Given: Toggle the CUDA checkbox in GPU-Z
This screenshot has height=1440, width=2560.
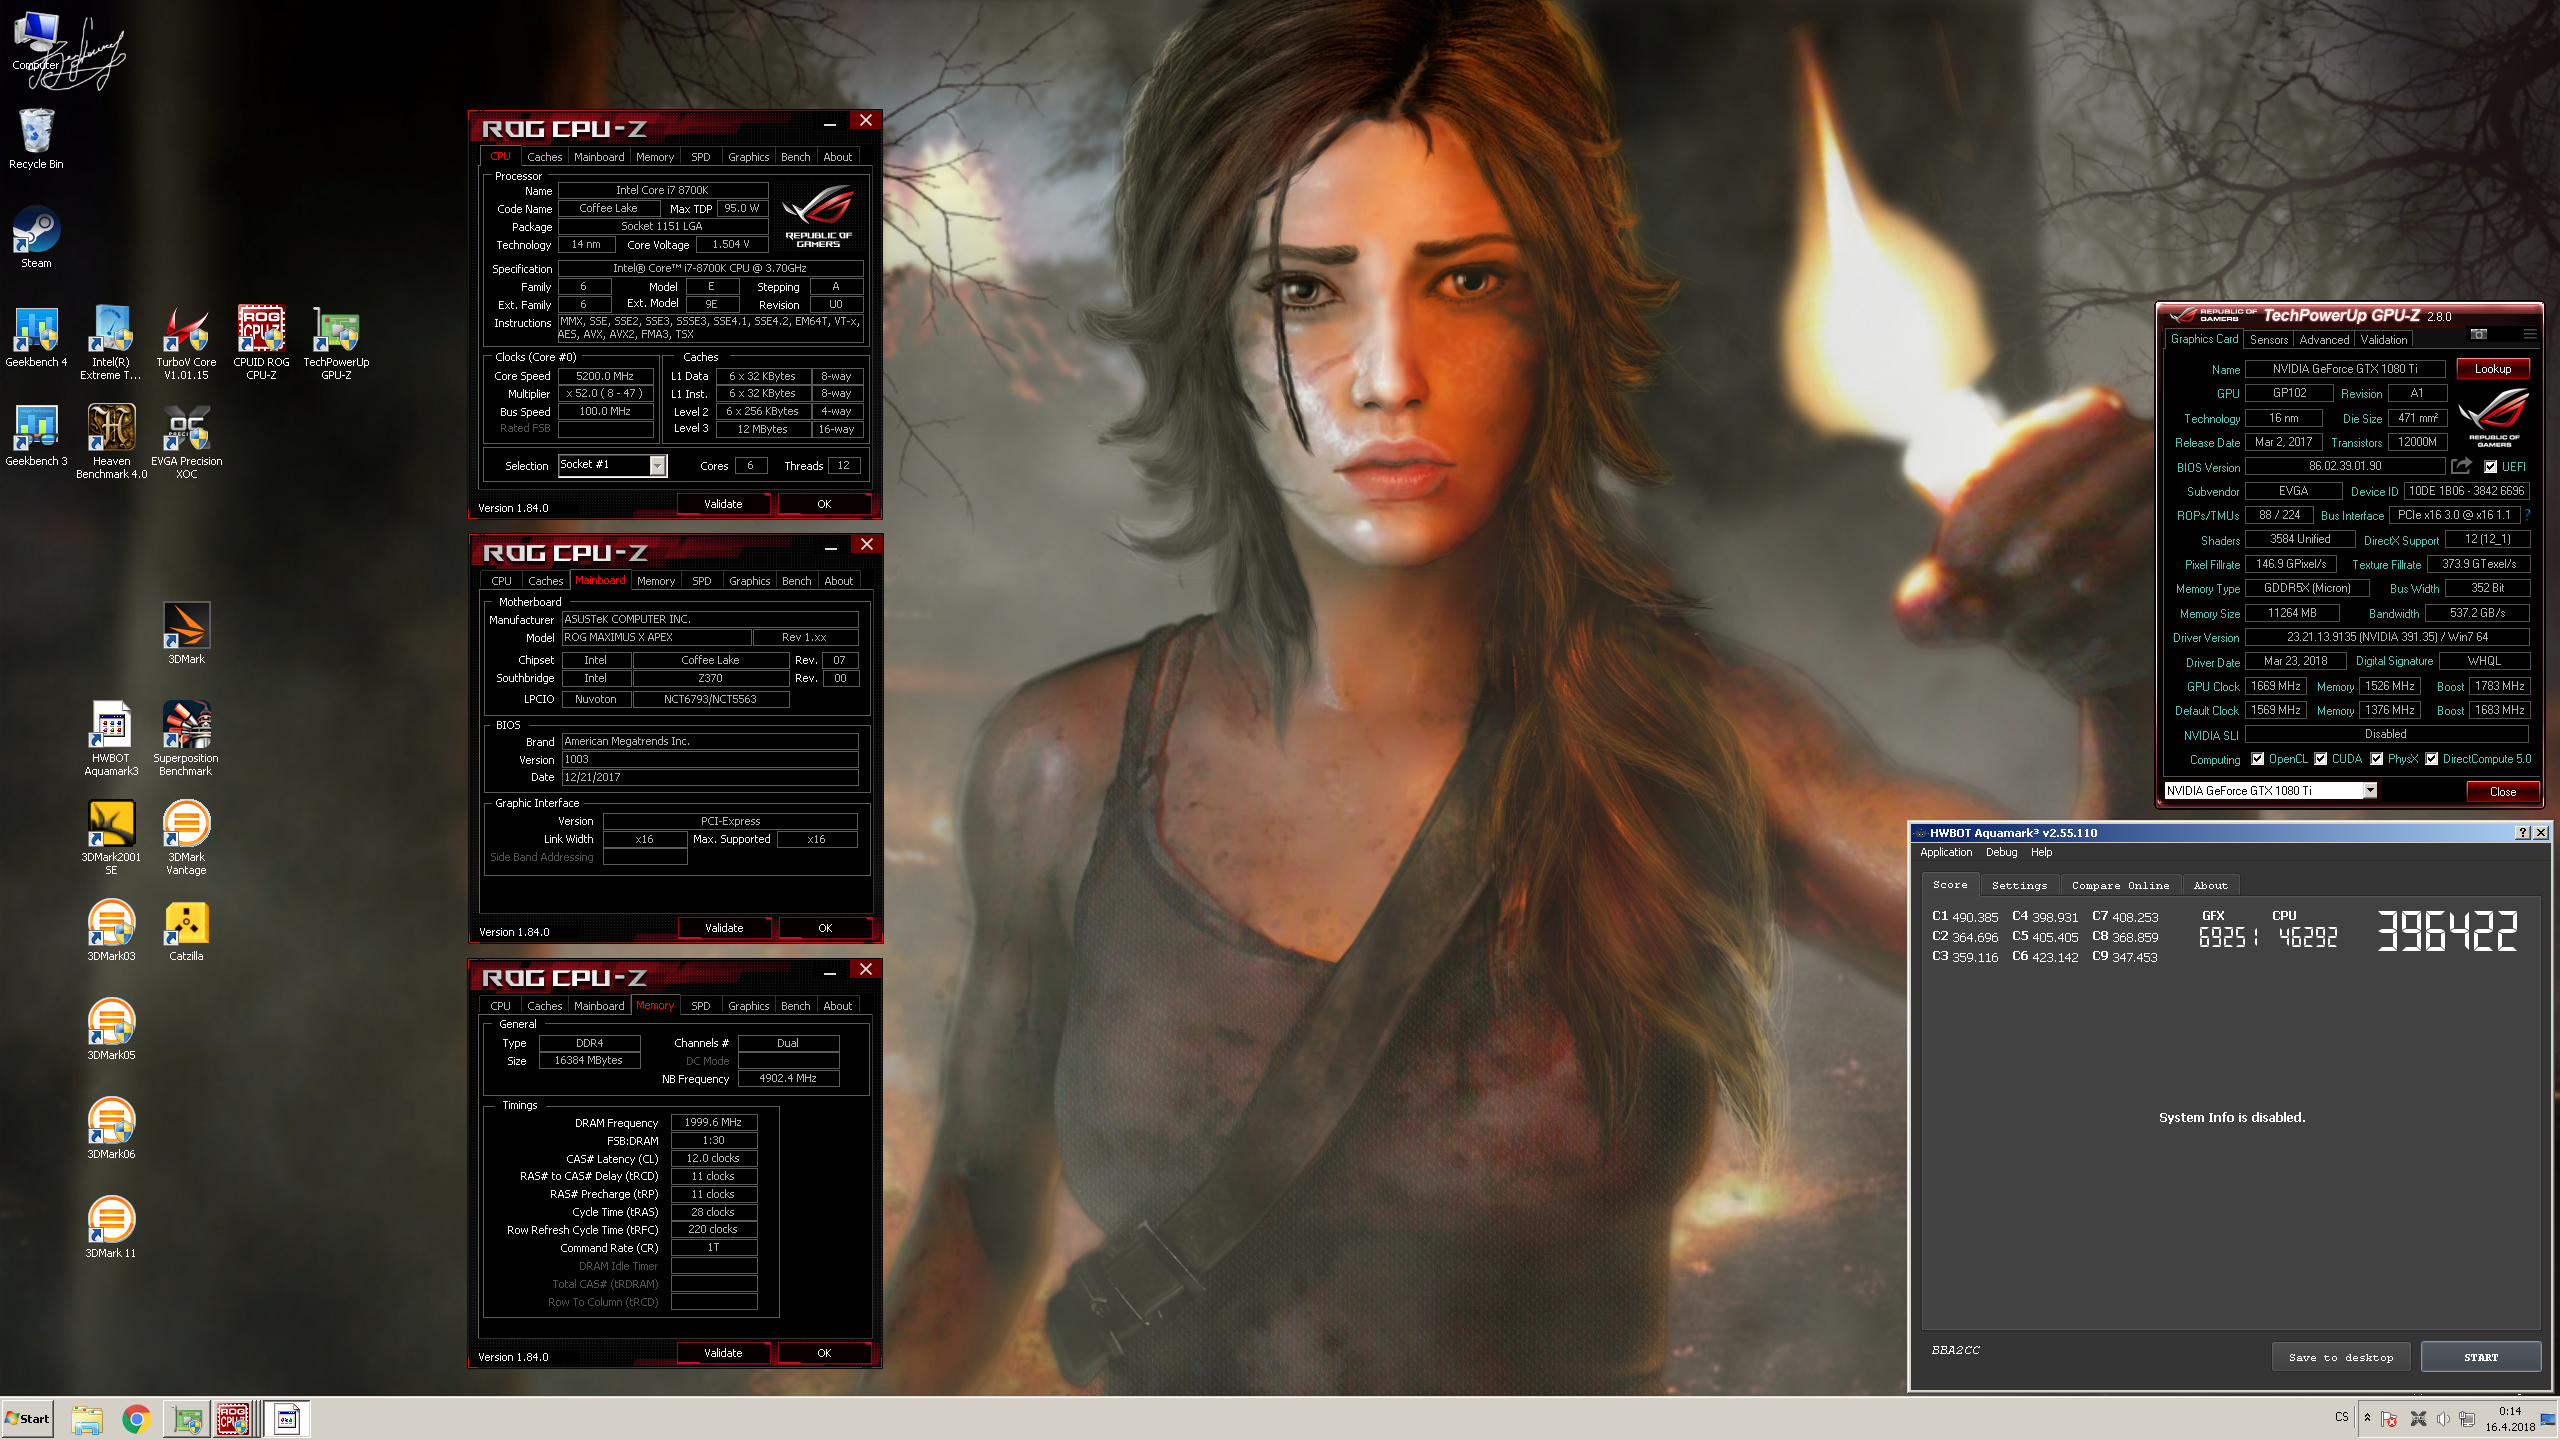Looking at the screenshot, I should coord(2321,759).
